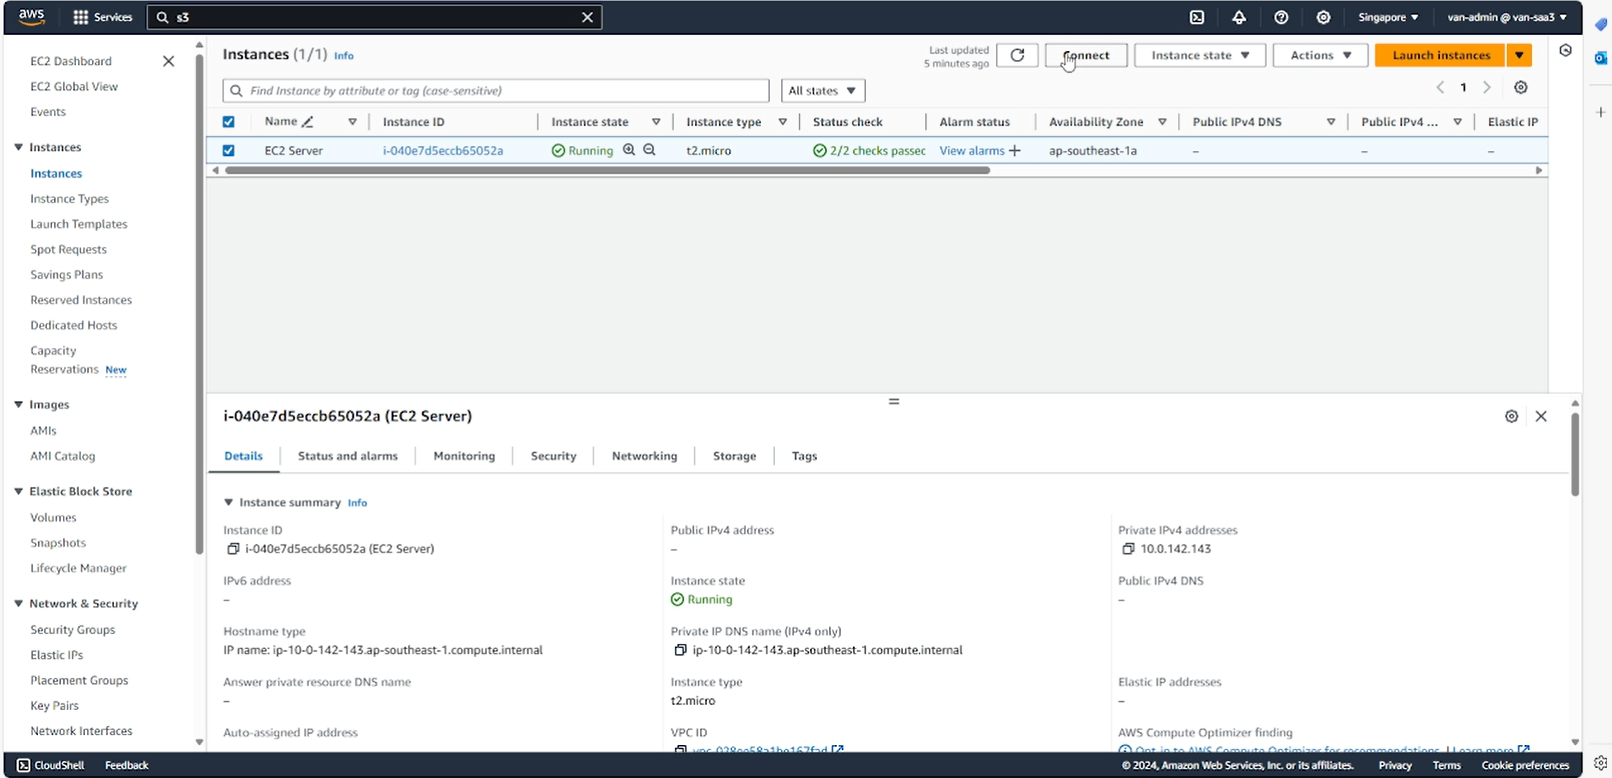Screen dimensions: 1612x778
Task: Open table preferences gear icon
Action: tap(1521, 88)
